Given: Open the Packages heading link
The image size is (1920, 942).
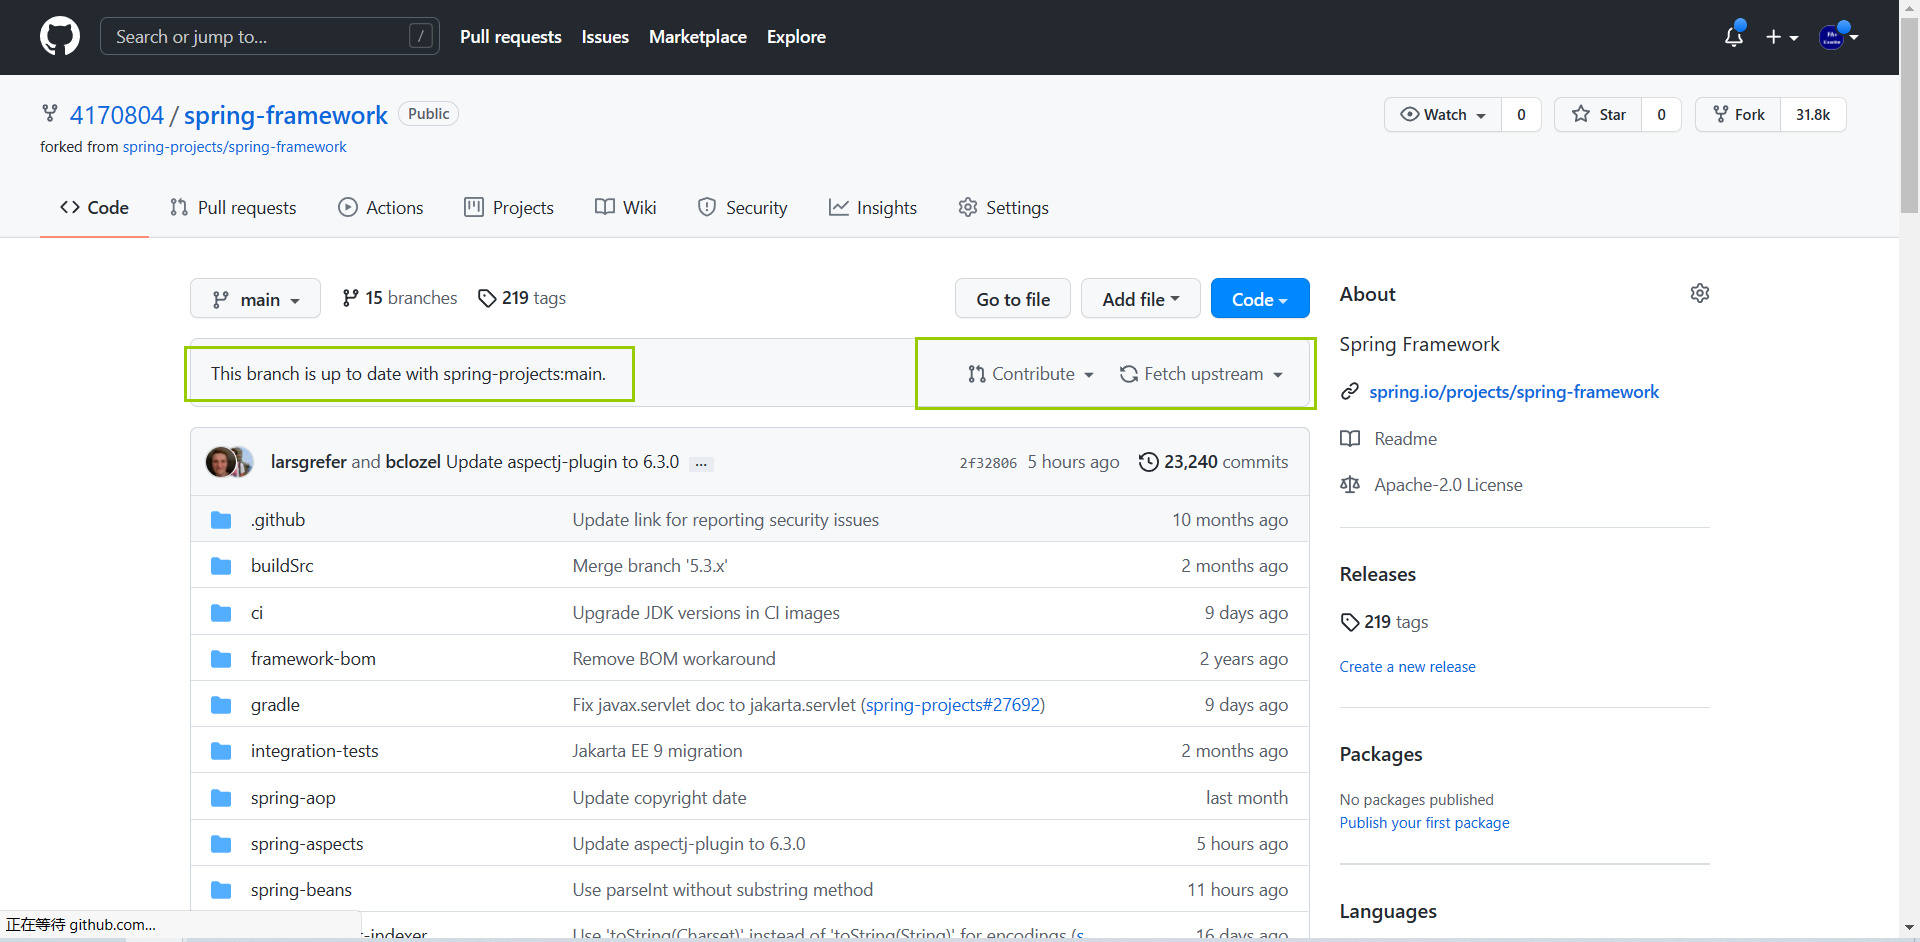Looking at the screenshot, I should click(1381, 754).
